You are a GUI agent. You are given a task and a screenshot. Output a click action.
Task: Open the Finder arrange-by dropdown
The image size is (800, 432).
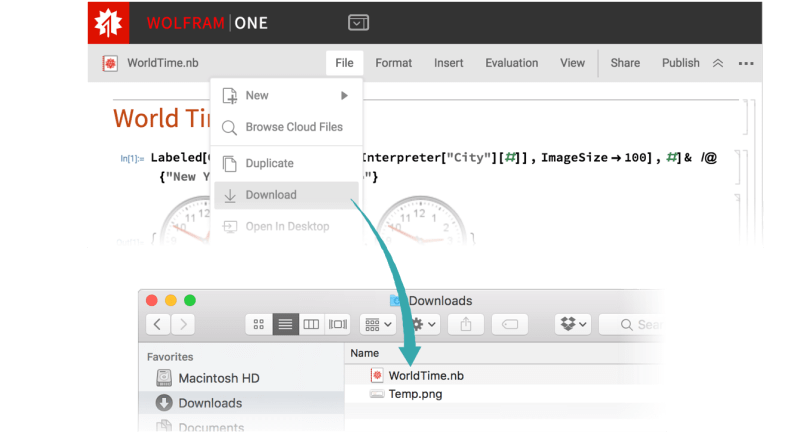(x=378, y=324)
